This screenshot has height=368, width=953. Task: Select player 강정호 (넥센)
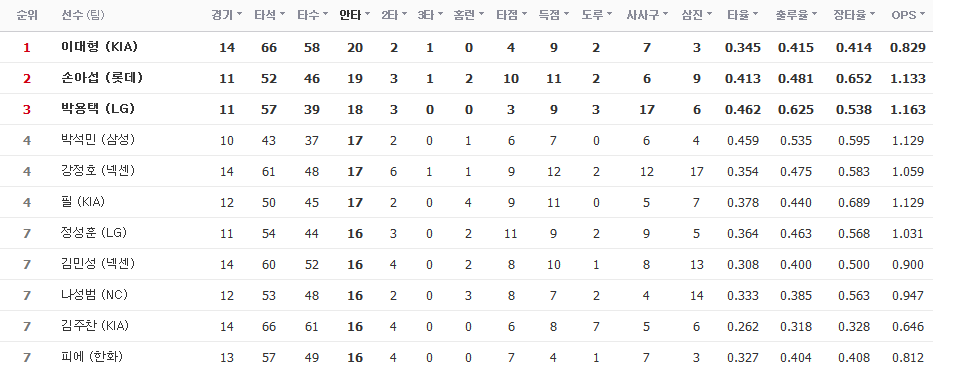(x=98, y=171)
